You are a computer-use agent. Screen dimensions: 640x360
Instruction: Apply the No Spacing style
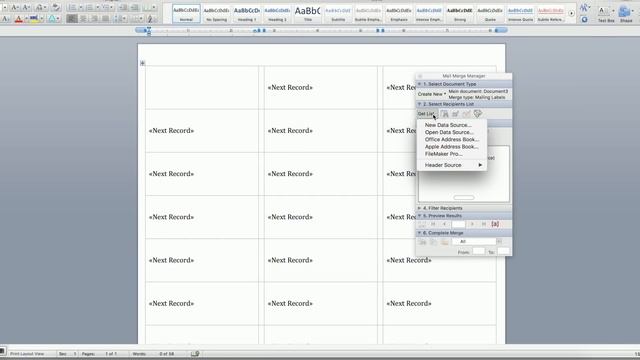[x=216, y=13]
